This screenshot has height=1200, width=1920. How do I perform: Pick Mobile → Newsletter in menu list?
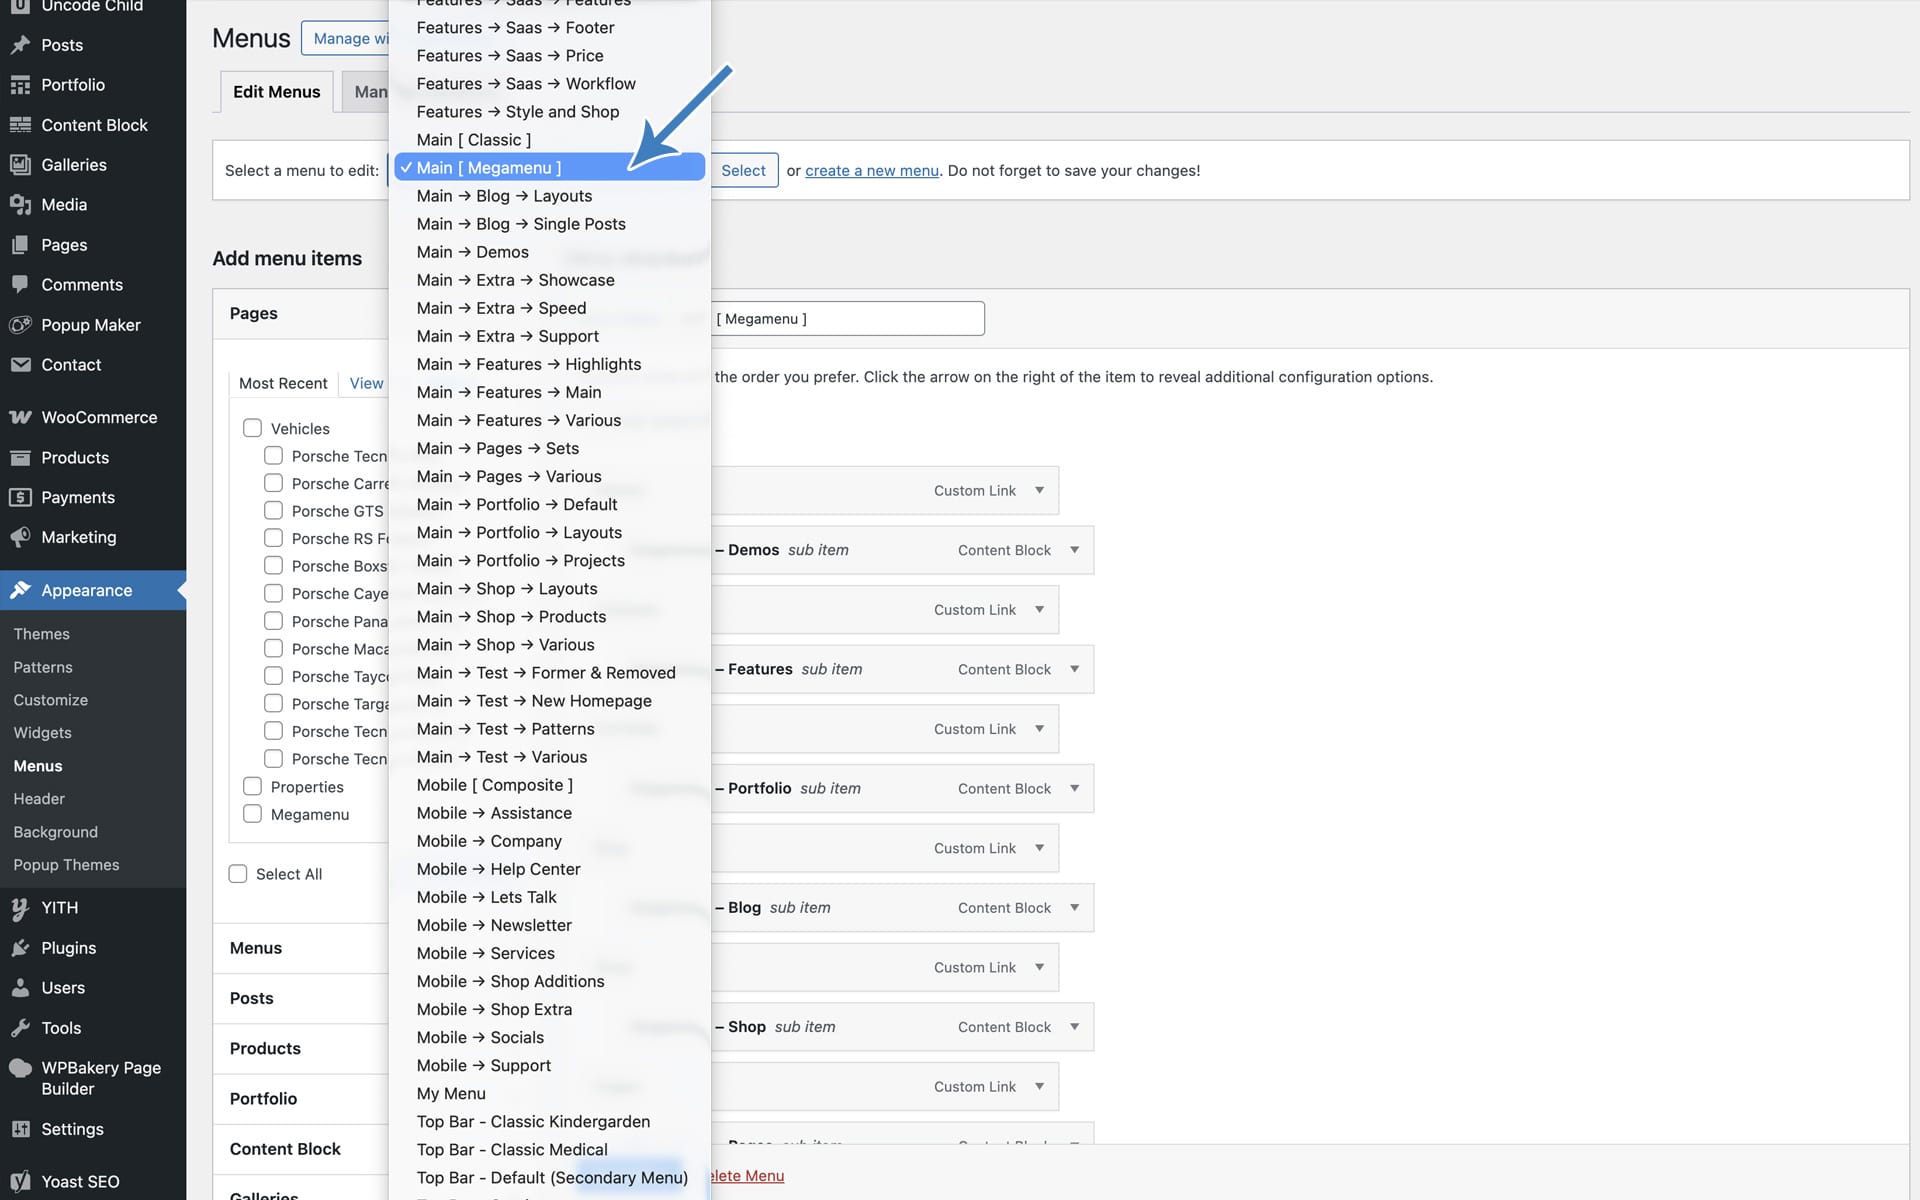click(494, 925)
